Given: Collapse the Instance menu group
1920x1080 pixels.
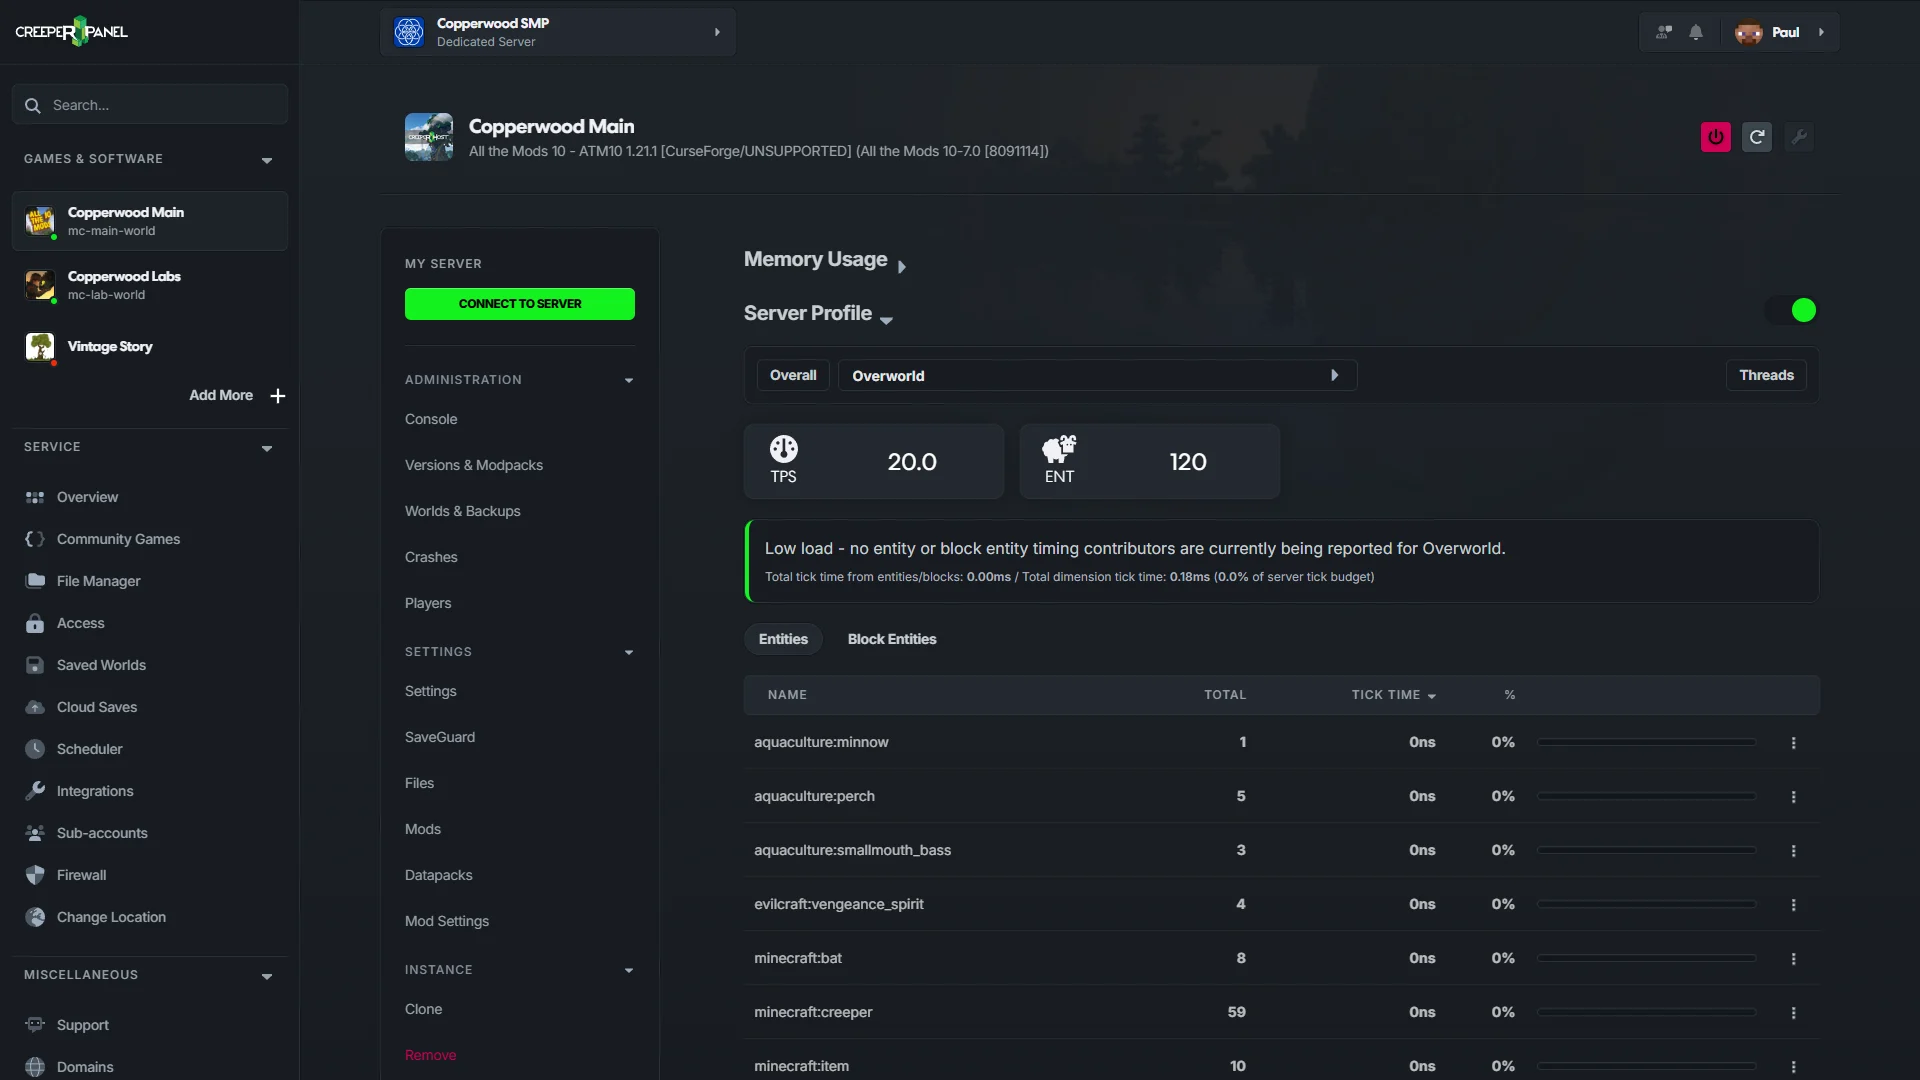Looking at the screenshot, I should tap(629, 970).
